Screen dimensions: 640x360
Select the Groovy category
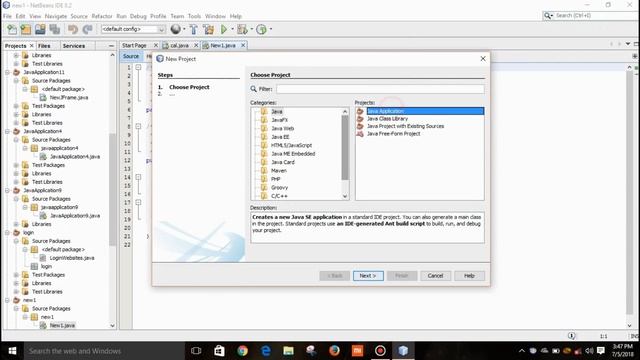(280, 188)
